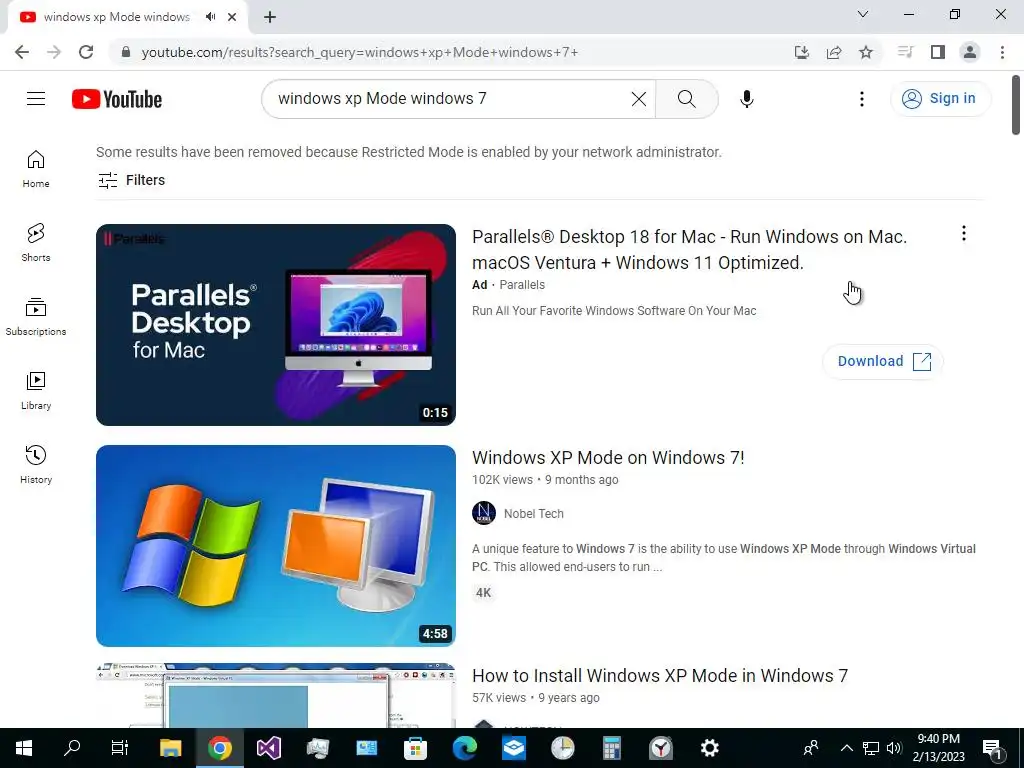
Task: Open the YouTube hamburger guide menu
Action: click(36, 99)
